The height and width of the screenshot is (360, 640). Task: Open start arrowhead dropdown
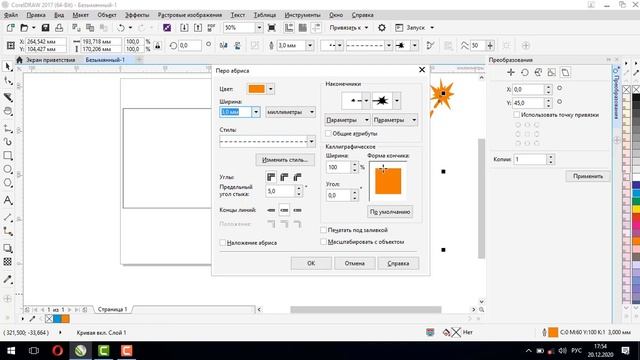click(x=366, y=100)
